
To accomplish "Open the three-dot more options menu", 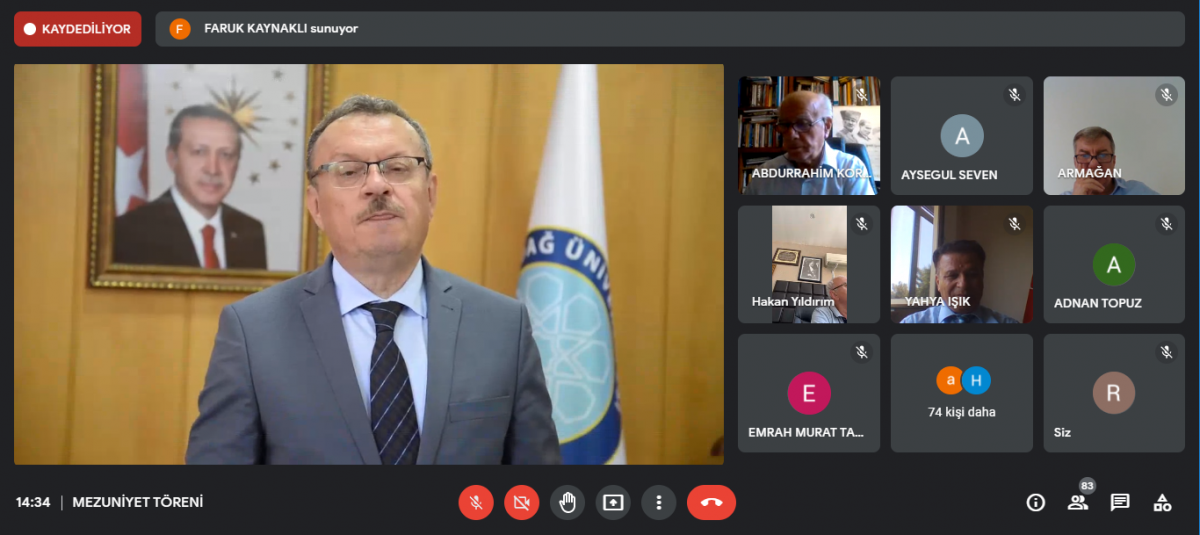I will pos(658,502).
